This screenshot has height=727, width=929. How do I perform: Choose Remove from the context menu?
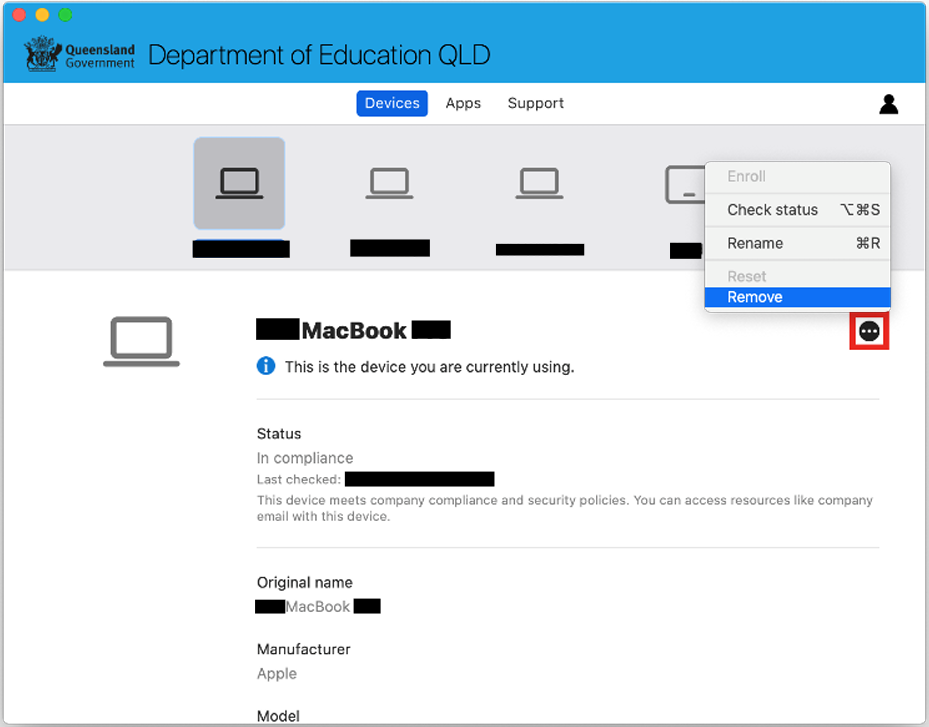(x=797, y=297)
